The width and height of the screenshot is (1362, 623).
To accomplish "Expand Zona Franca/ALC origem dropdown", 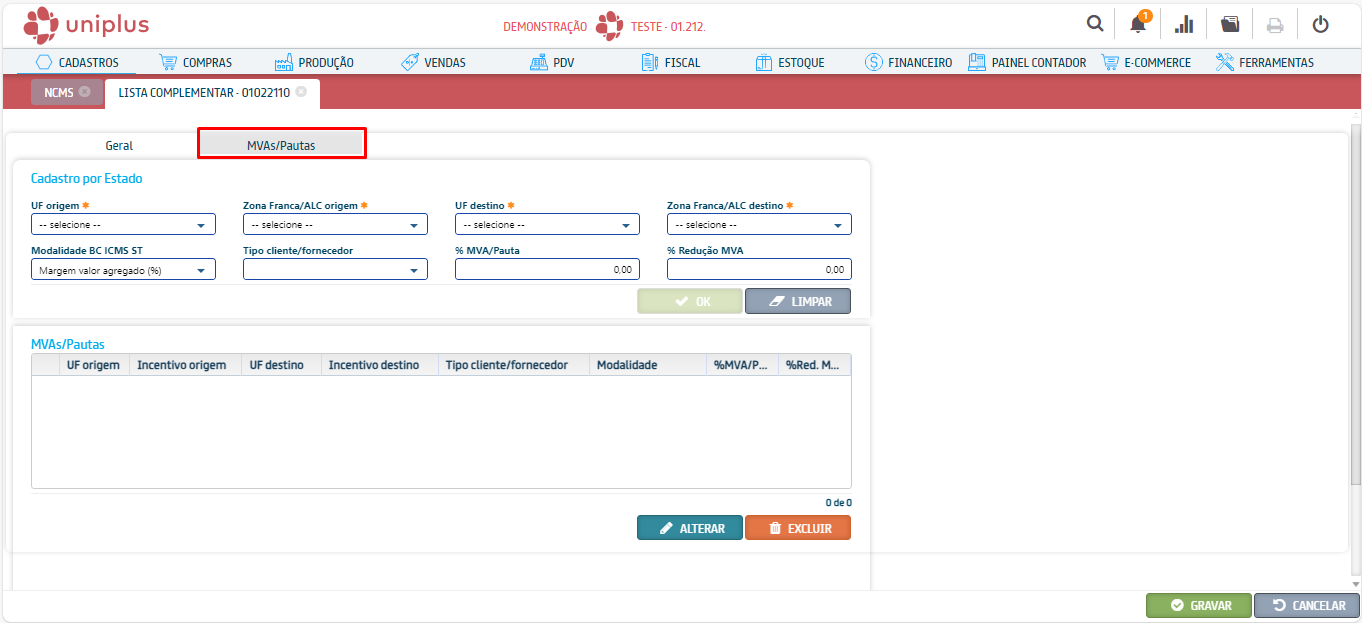I will pos(335,224).
